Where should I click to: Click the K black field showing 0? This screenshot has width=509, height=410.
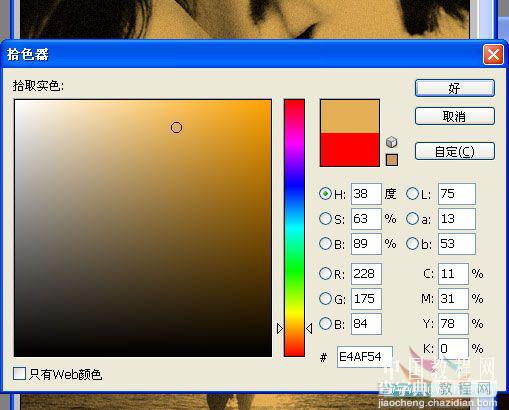coord(453,349)
